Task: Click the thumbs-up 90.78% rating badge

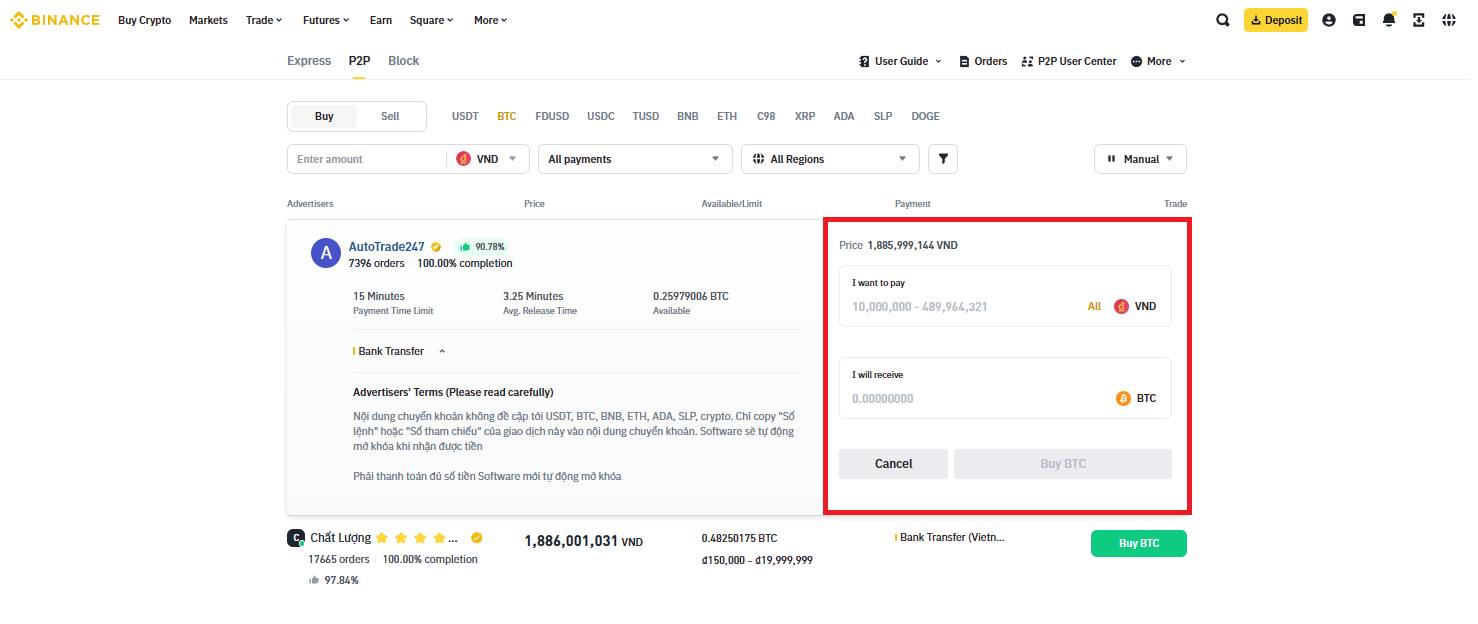Action: (481, 247)
